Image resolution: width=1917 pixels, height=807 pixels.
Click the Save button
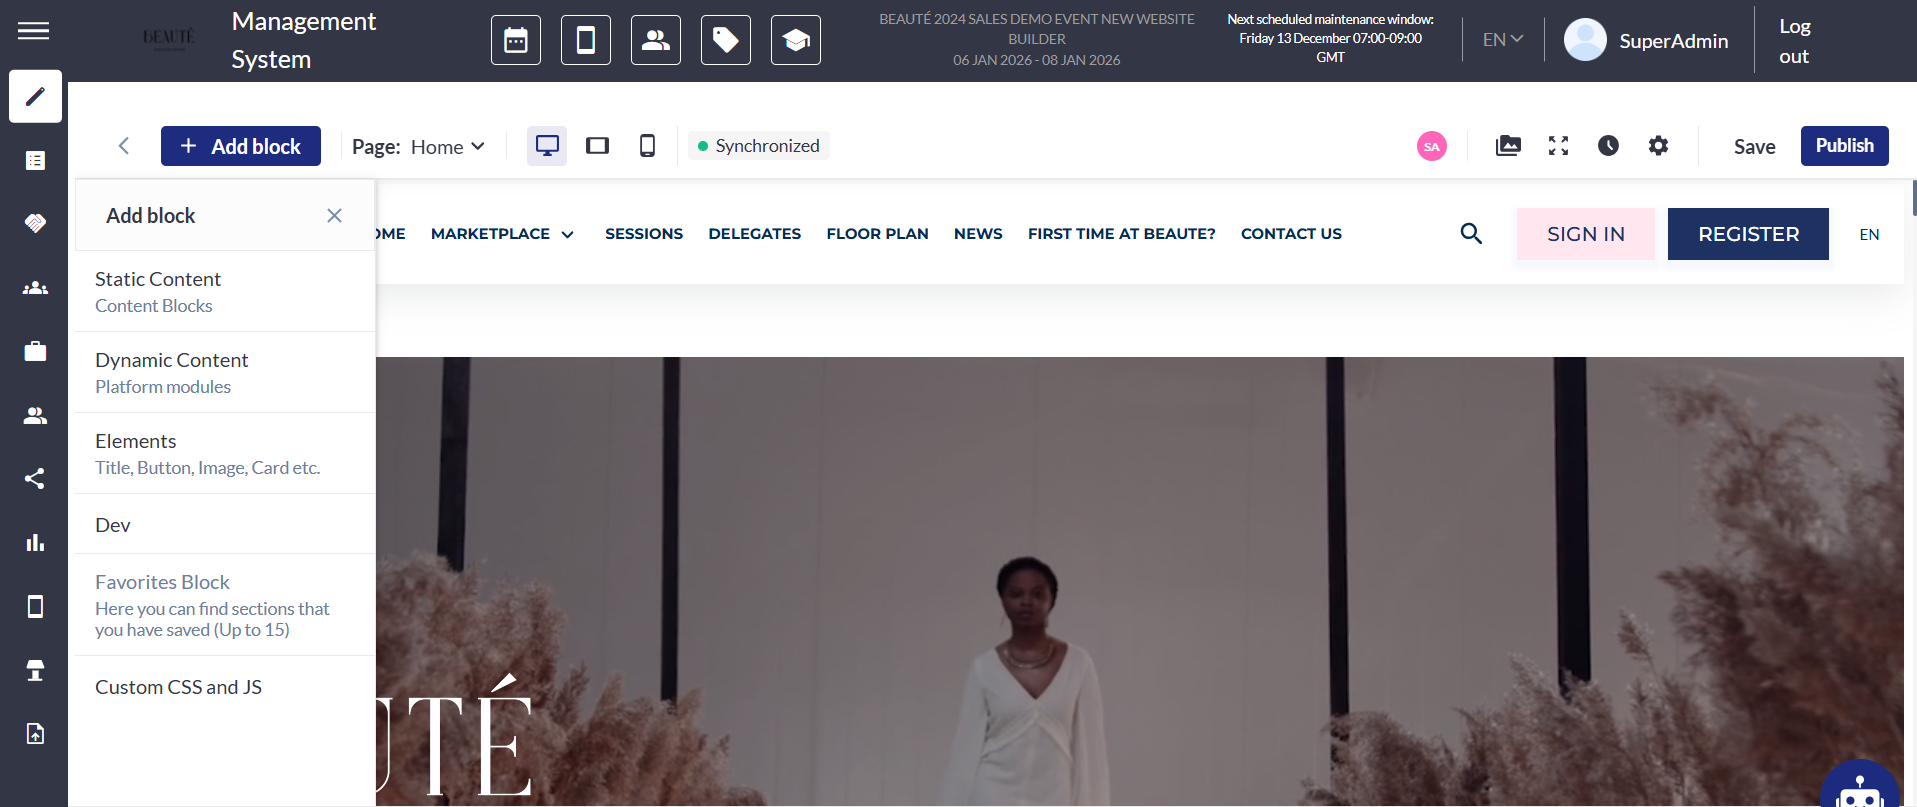(1754, 147)
